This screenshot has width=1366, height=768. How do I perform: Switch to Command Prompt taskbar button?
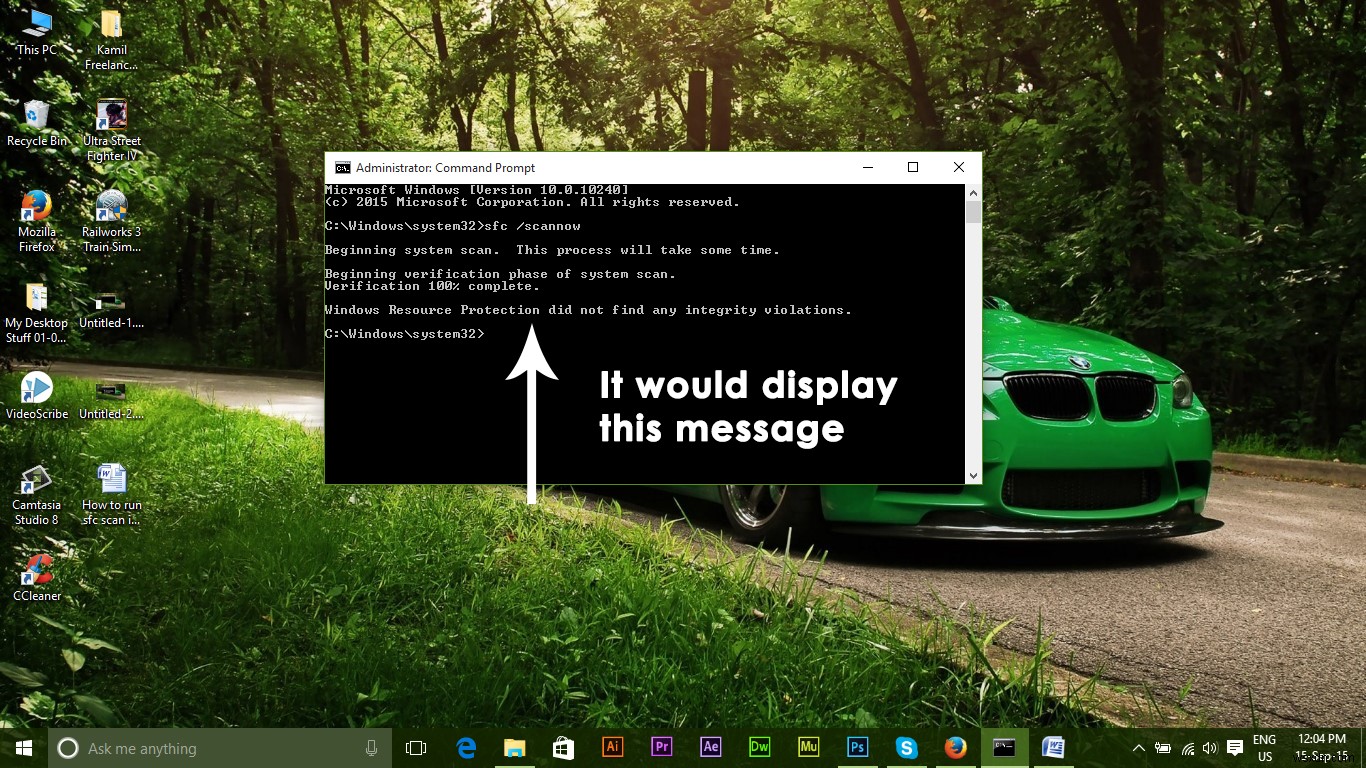click(x=1004, y=748)
